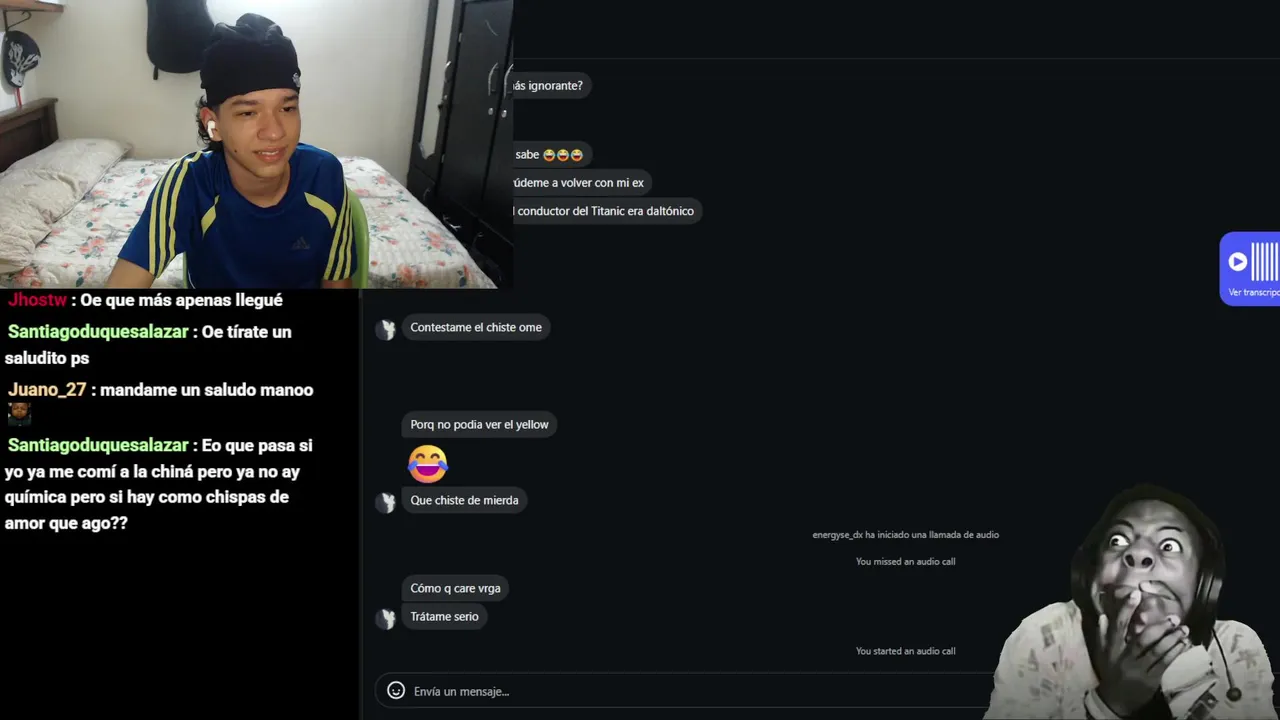Select the 'Cómo q care vrga' message bubble
Screen dimensions: 1280x720
coord(455,588)
